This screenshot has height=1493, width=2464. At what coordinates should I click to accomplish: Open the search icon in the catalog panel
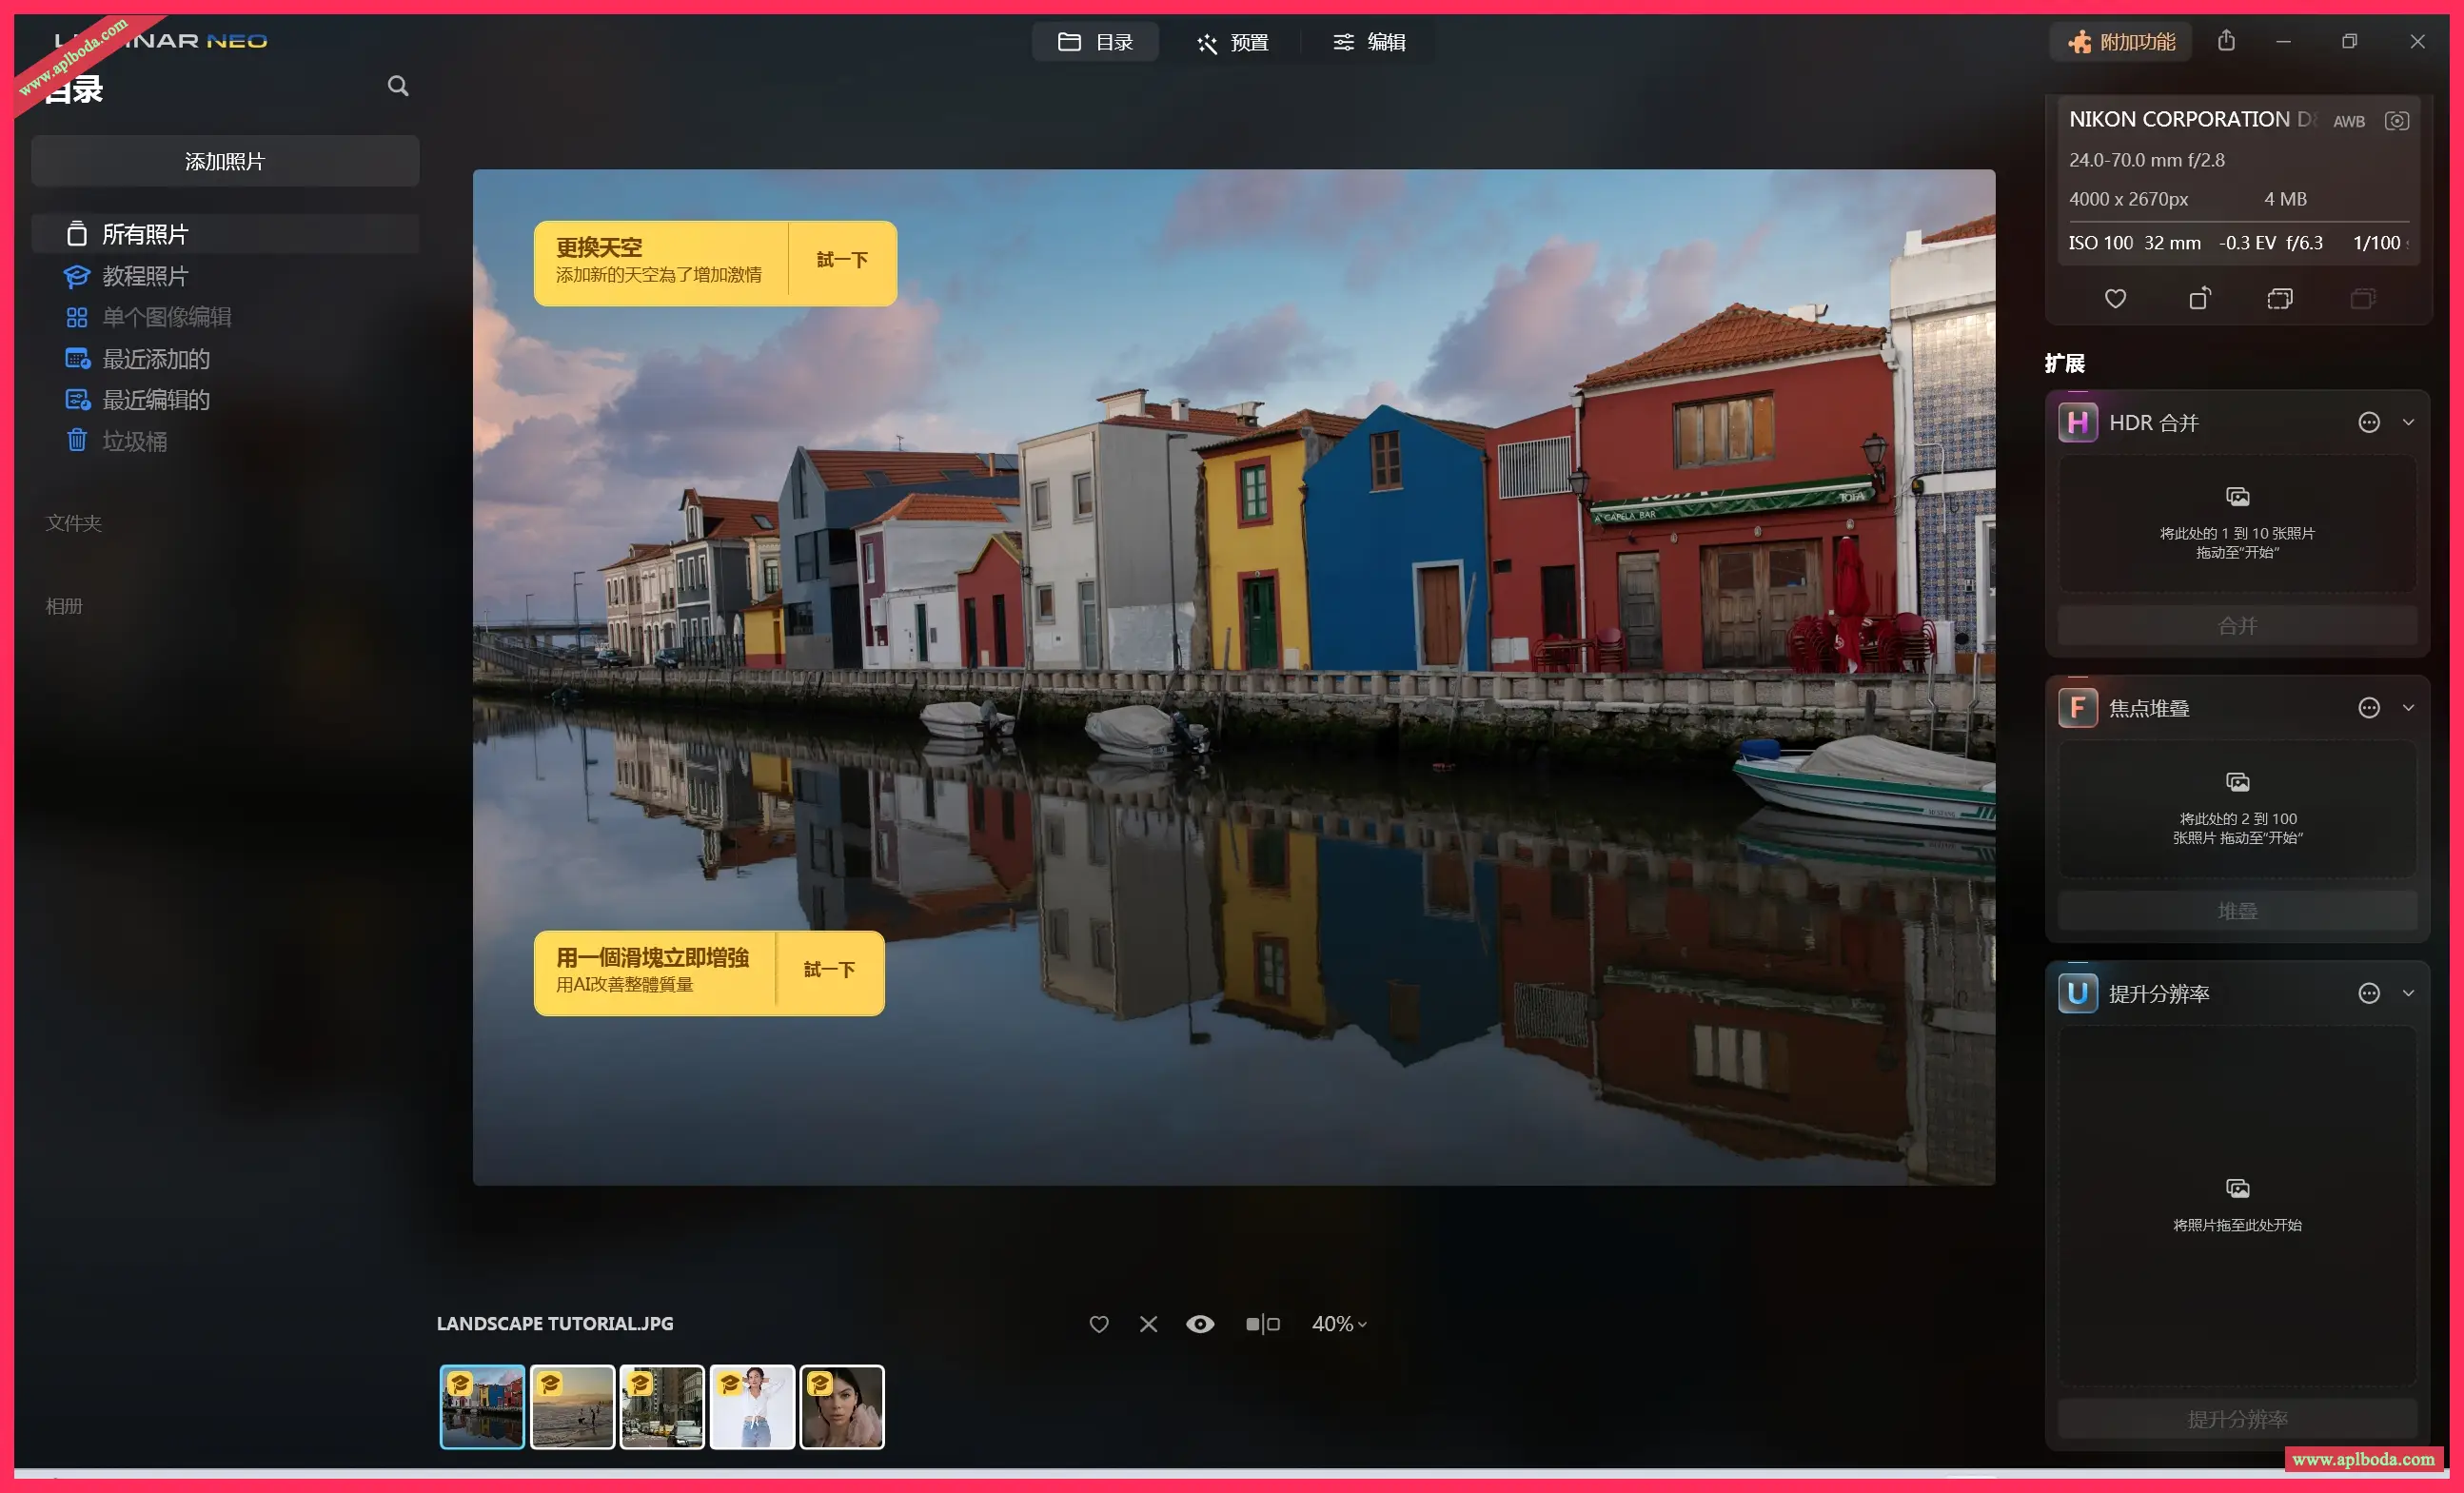pos(398,86)
